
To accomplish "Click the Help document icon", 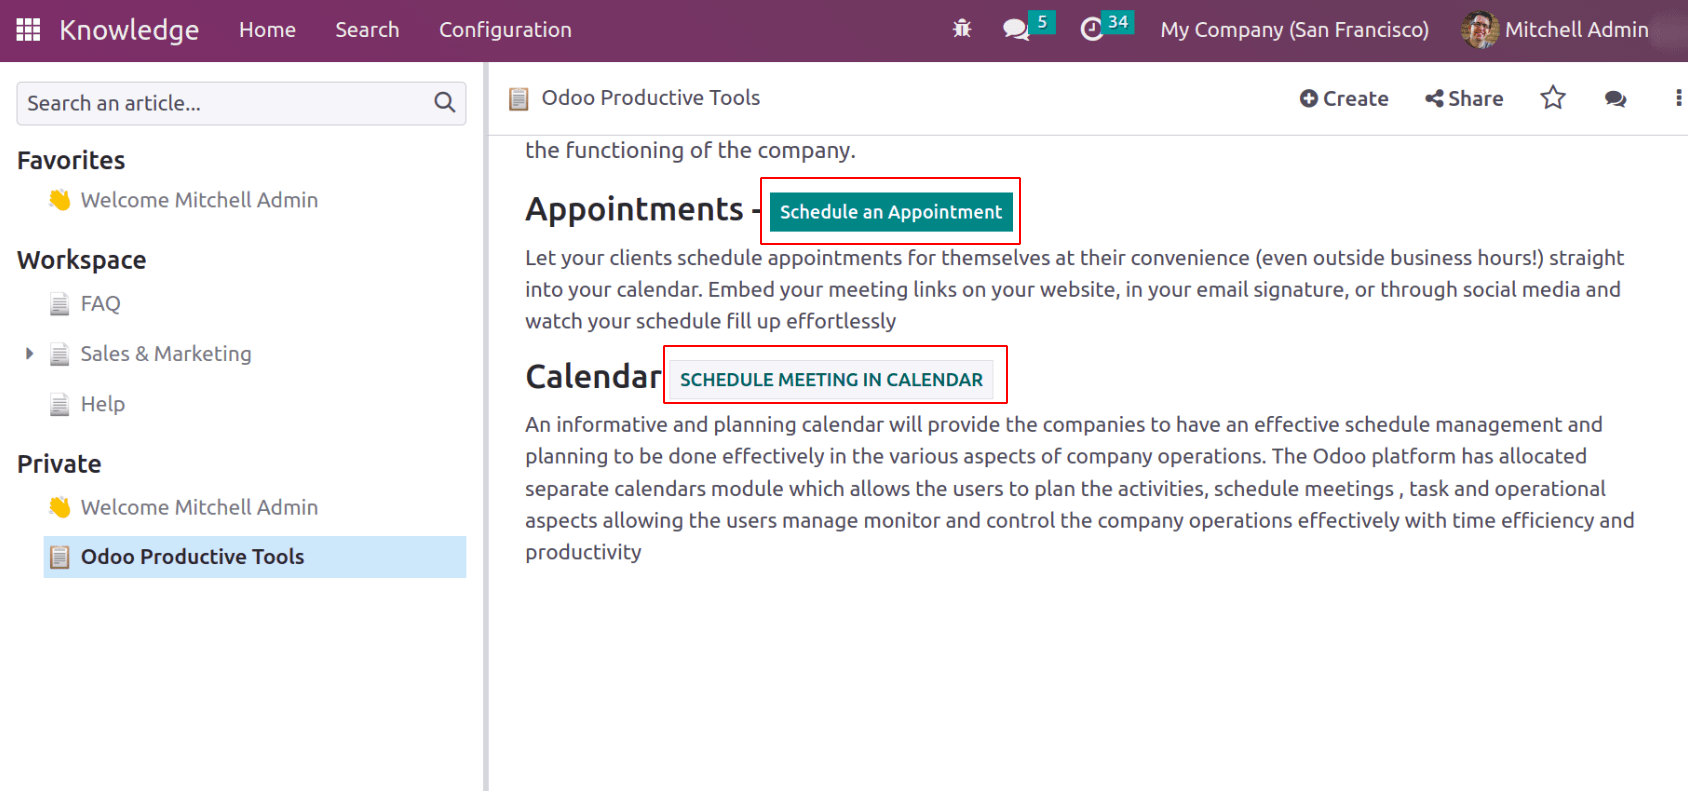I will tap(60, 404).
